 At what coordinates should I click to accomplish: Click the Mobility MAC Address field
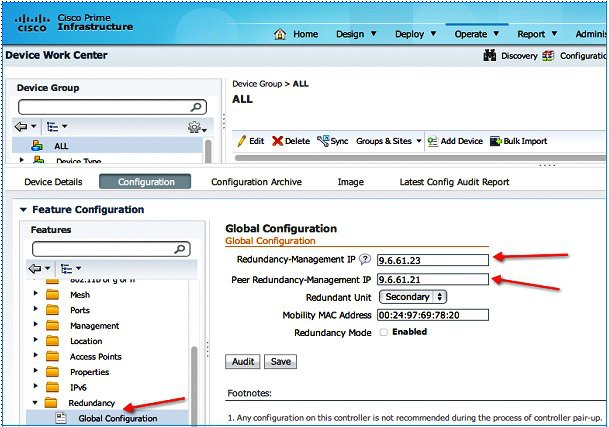pyautogui.click(x=433, y=315)
